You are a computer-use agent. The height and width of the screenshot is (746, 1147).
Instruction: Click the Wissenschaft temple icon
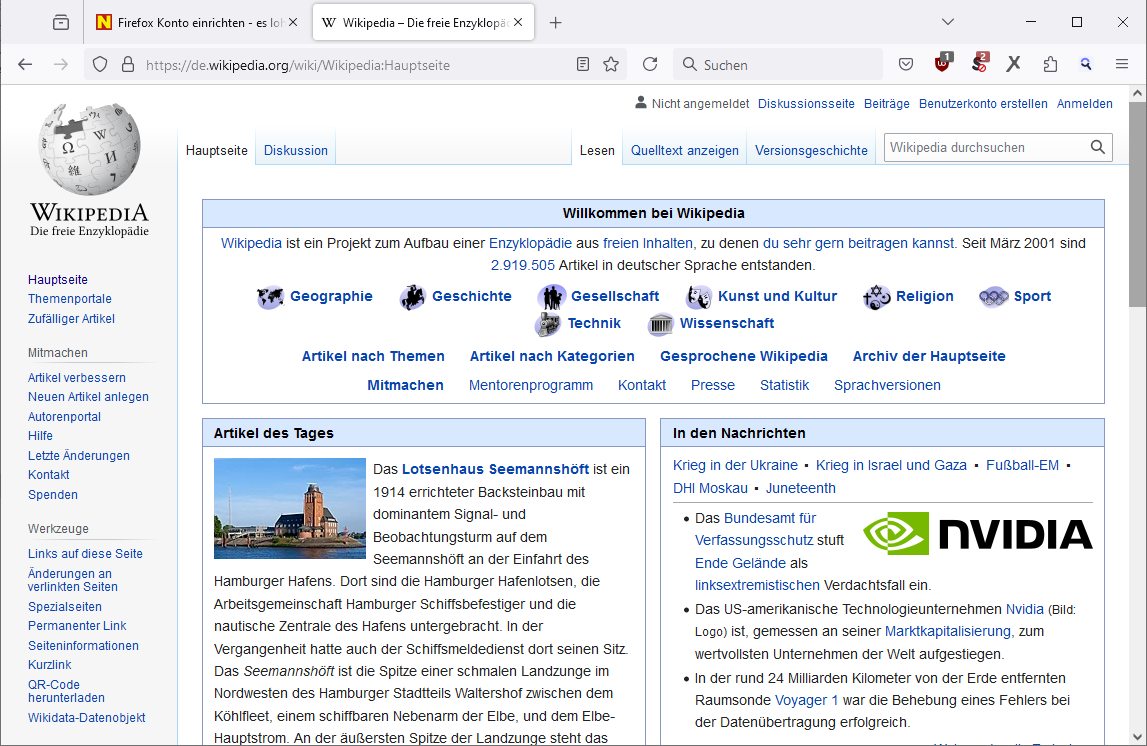(661, 324)
